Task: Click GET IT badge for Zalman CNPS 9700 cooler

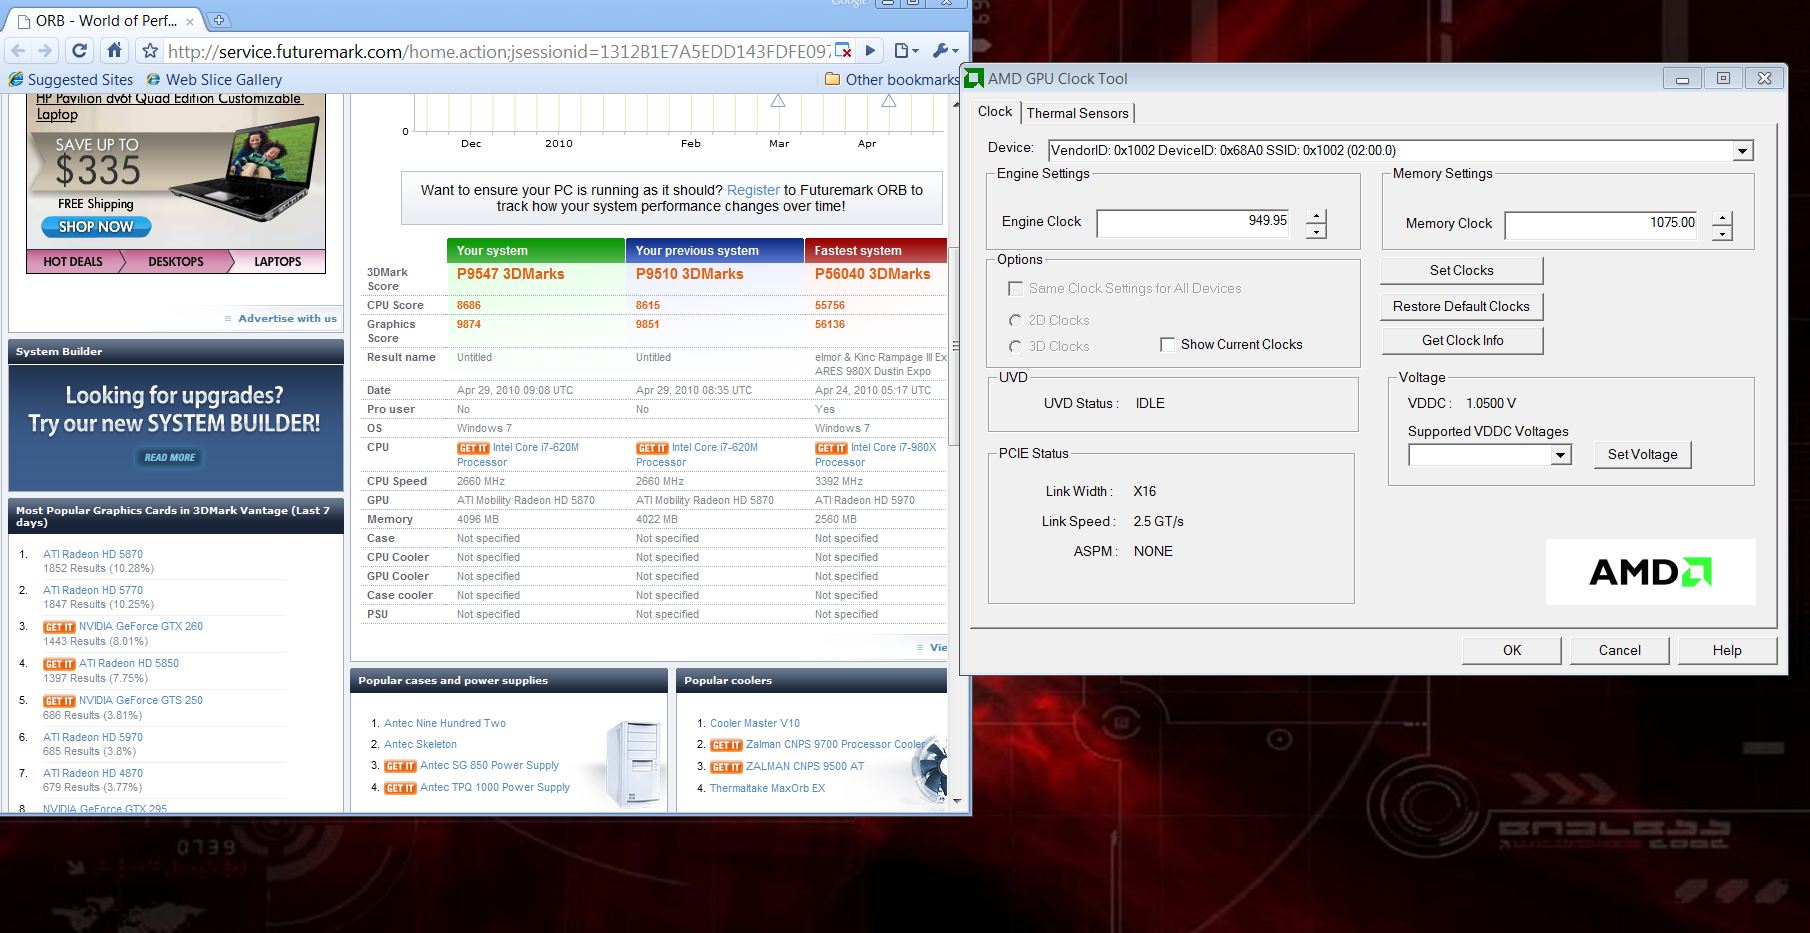Action: click(726, 745)
